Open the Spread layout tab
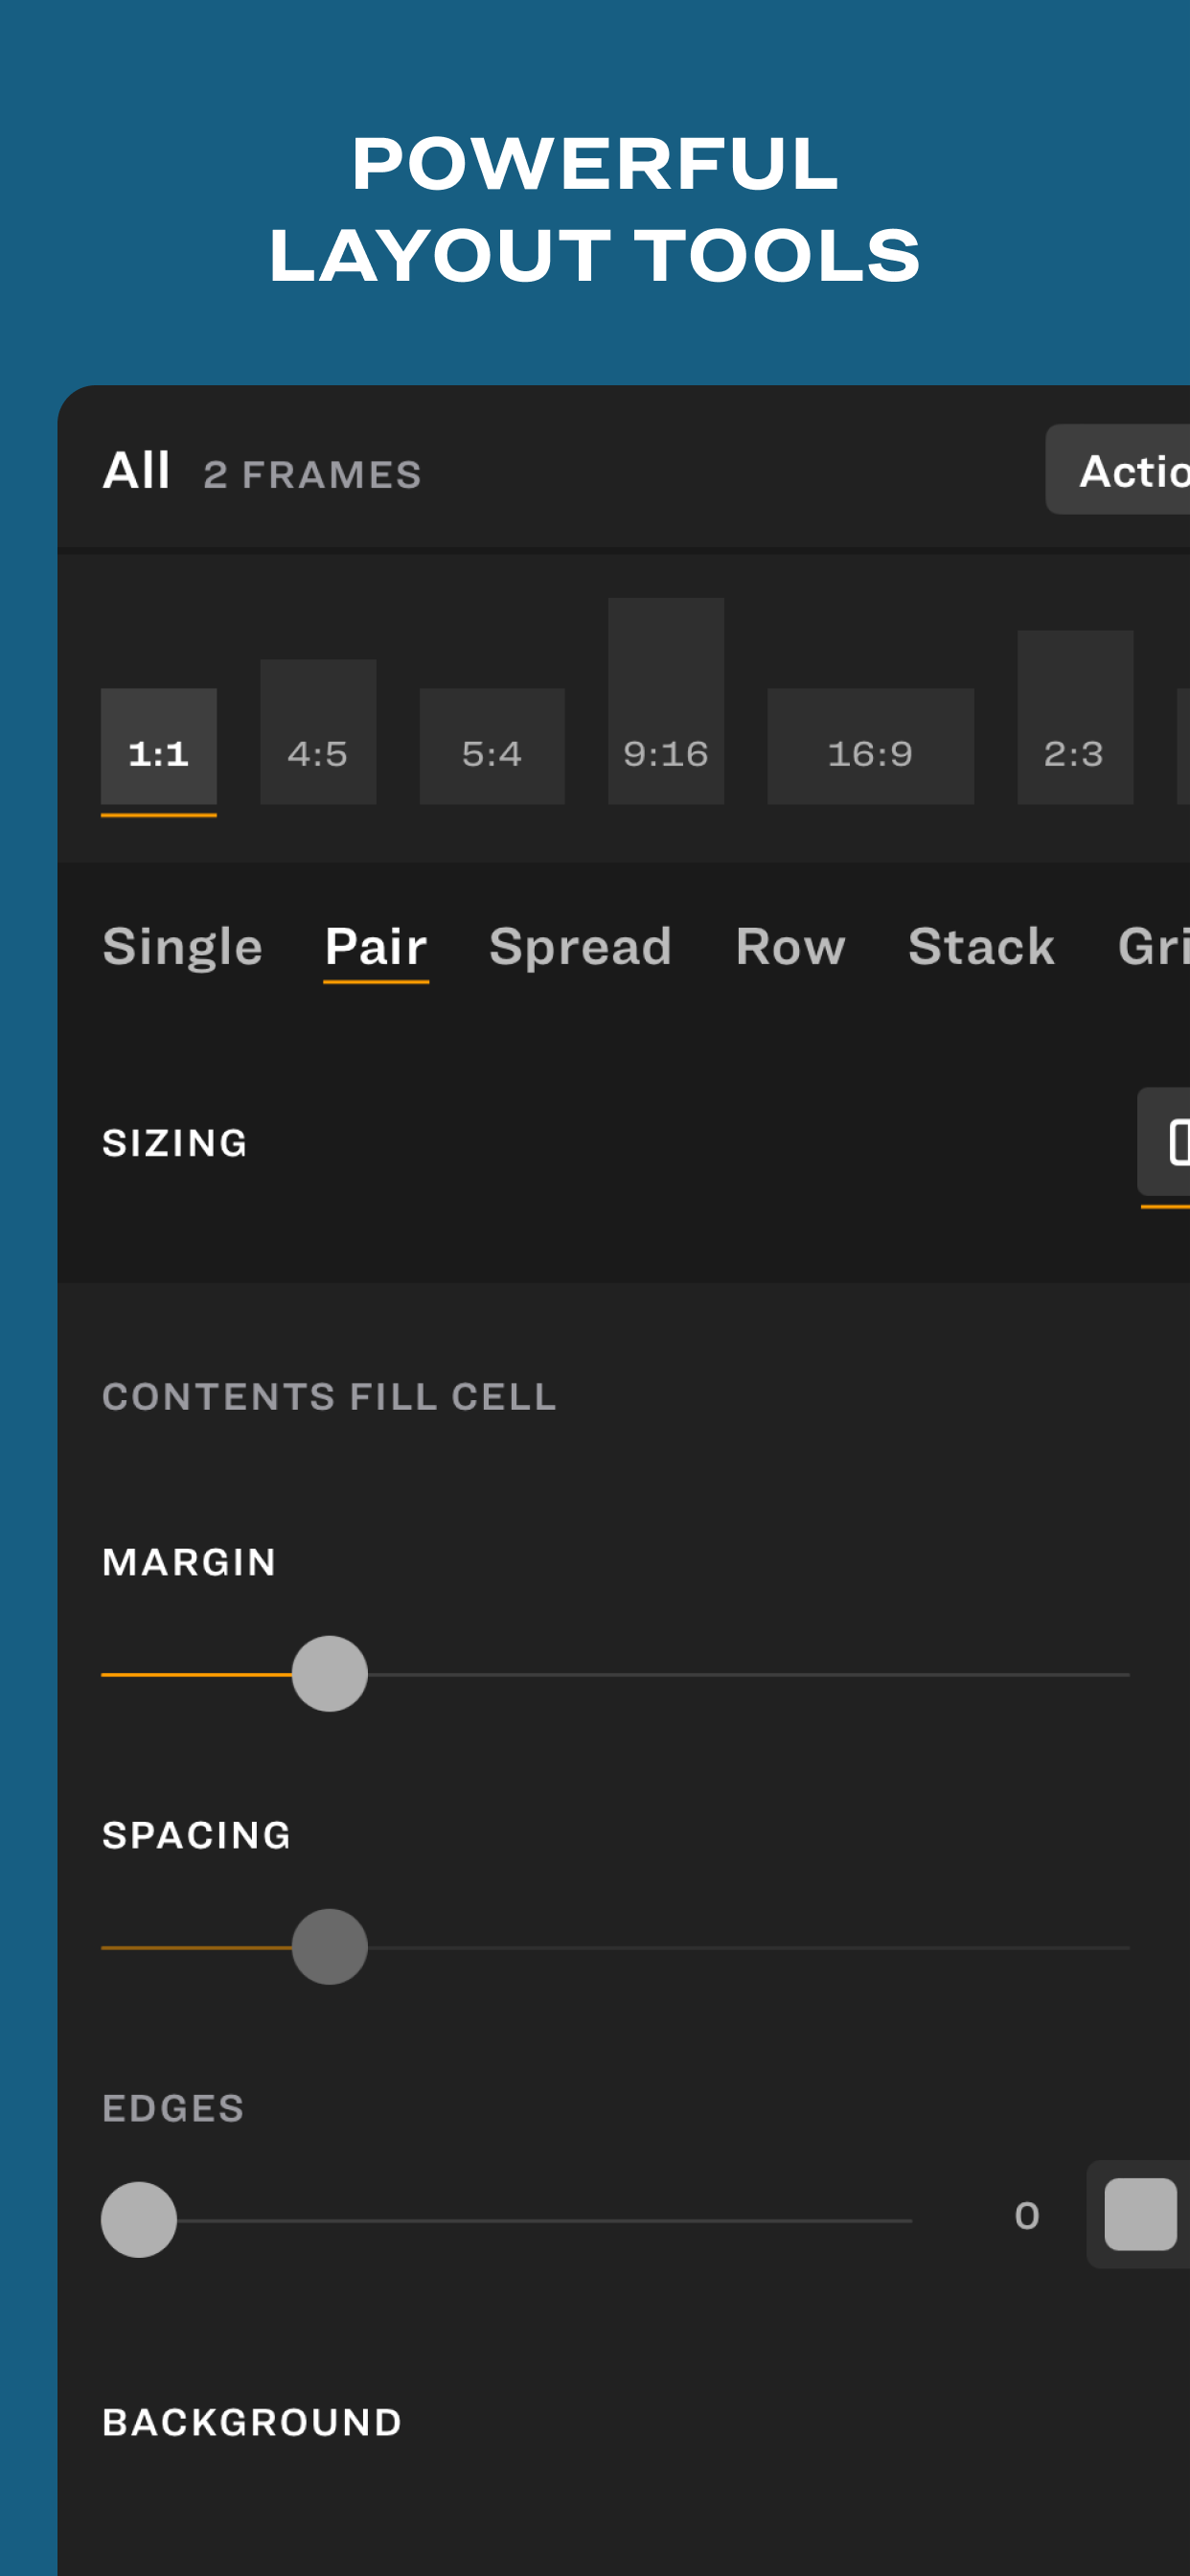This screenshot has width=1190, height=2576. pyautogui.click(x=580, y=946)
